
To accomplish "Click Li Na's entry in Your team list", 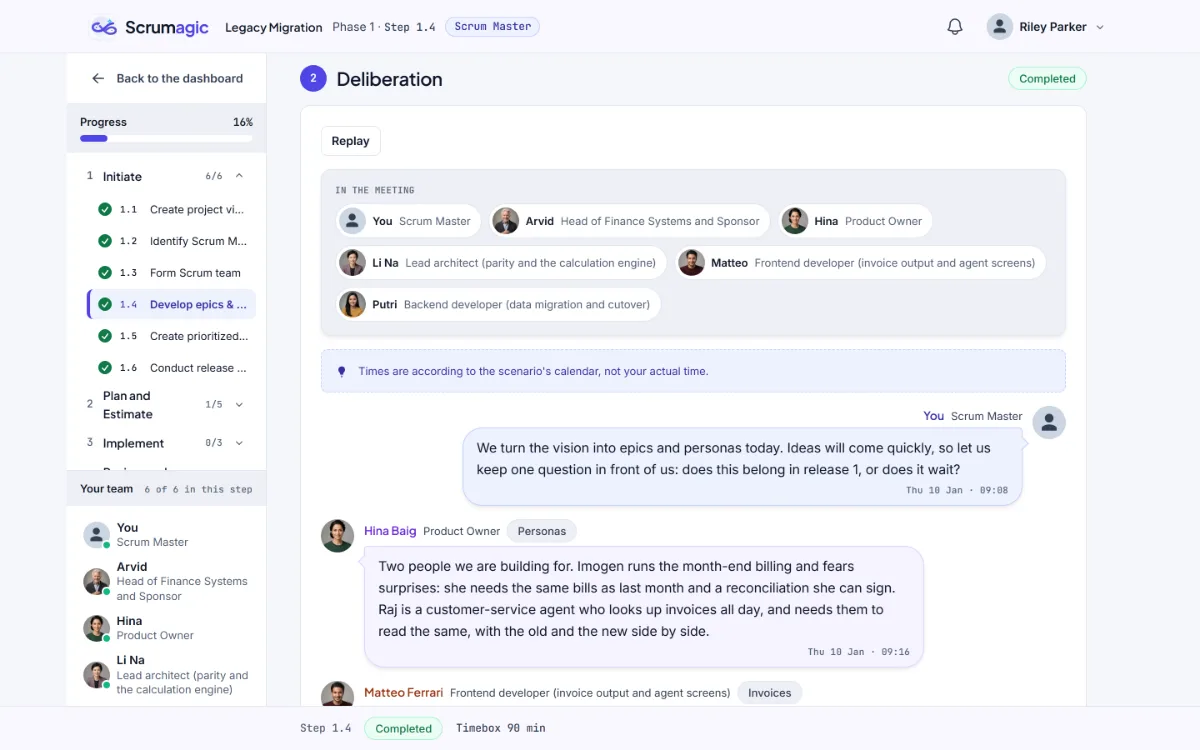I will click(x=166, y=675).
